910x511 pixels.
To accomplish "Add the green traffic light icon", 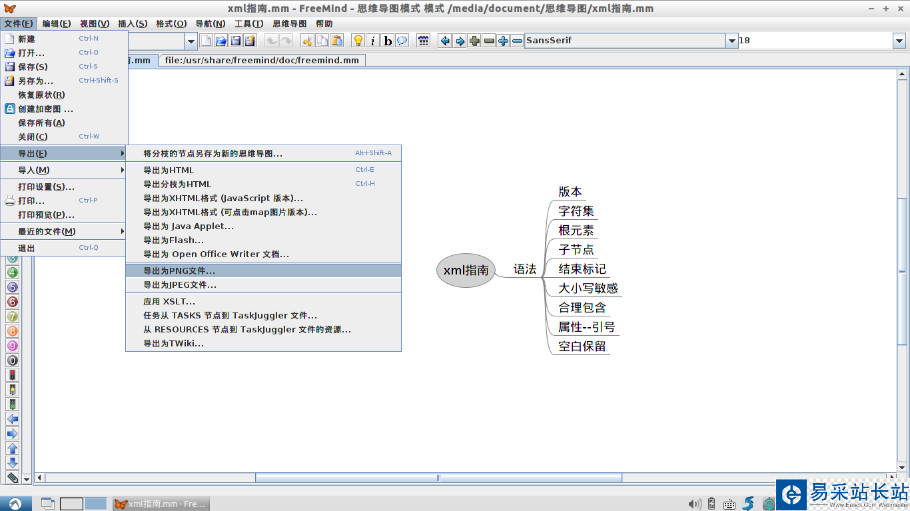I will tap(12, 404).
